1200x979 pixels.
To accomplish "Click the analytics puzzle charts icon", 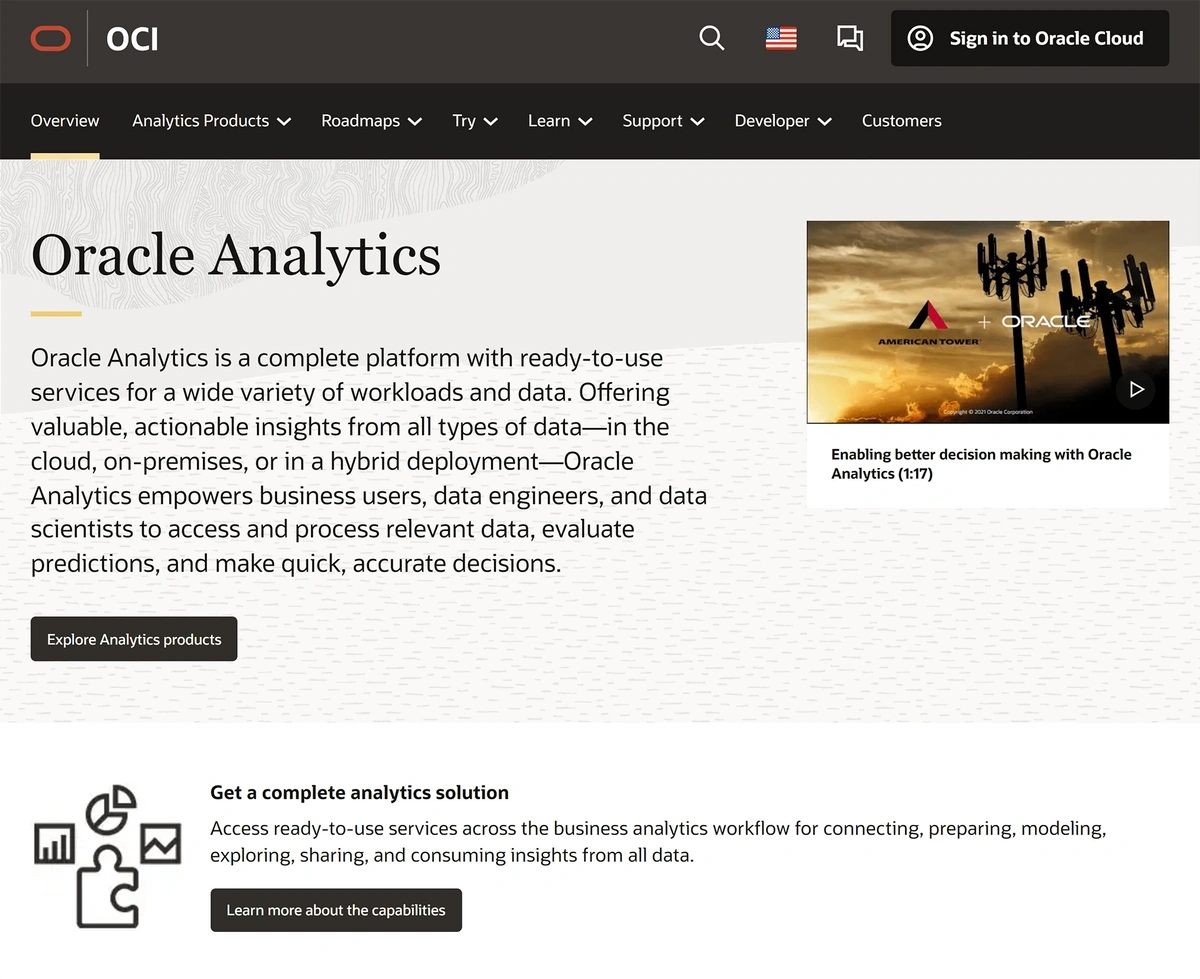I will click(x=108, y=856).
